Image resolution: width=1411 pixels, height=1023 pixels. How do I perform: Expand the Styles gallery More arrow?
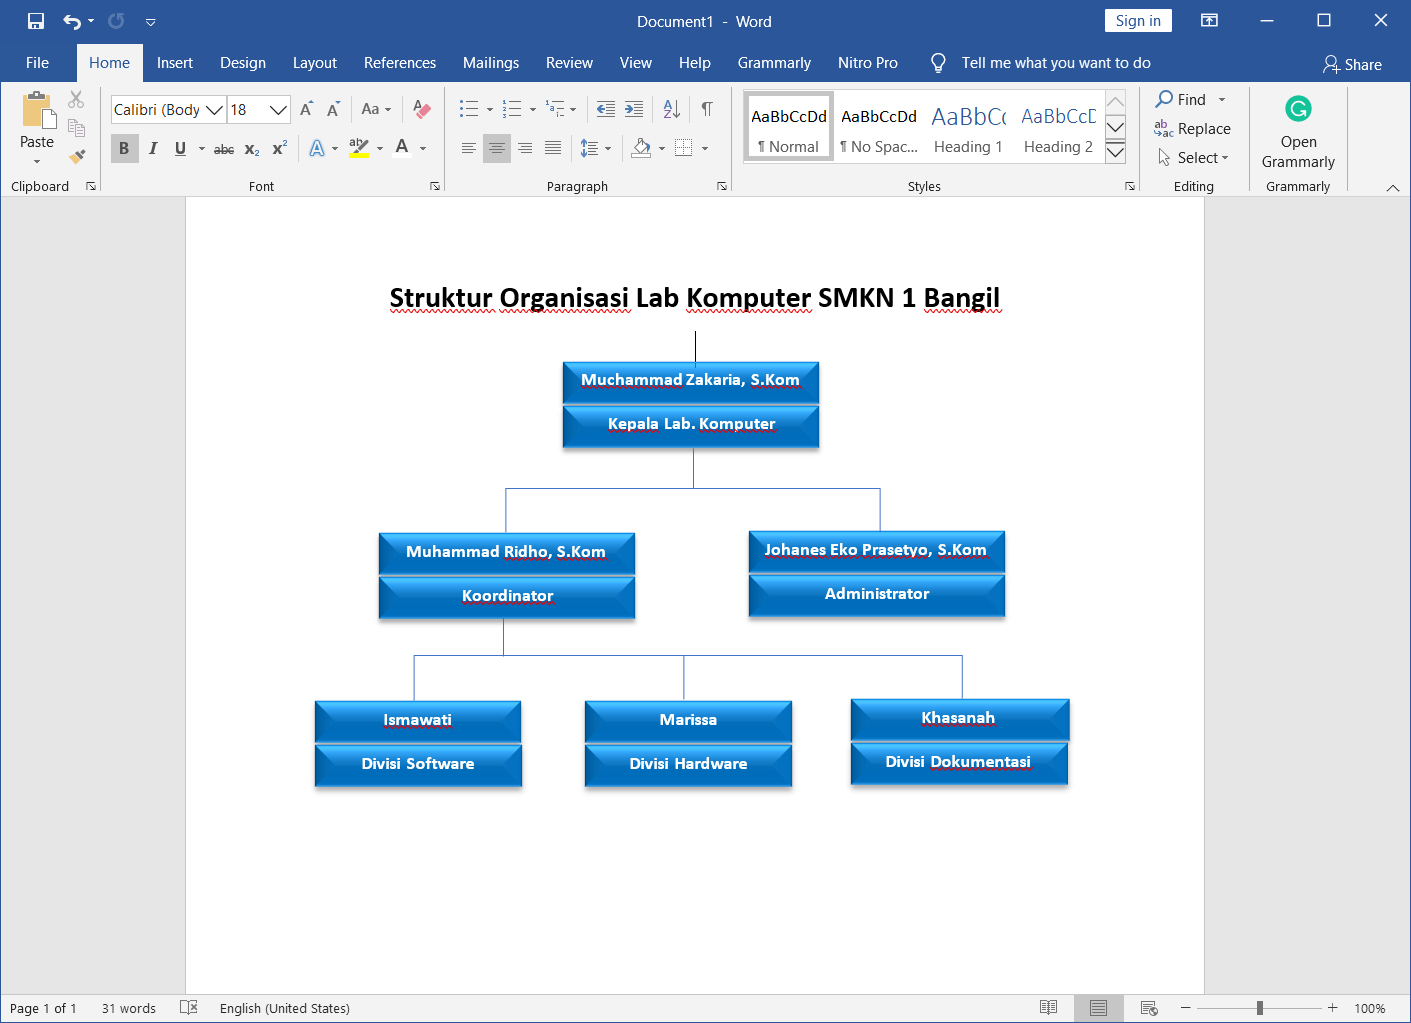(1116, 152)
